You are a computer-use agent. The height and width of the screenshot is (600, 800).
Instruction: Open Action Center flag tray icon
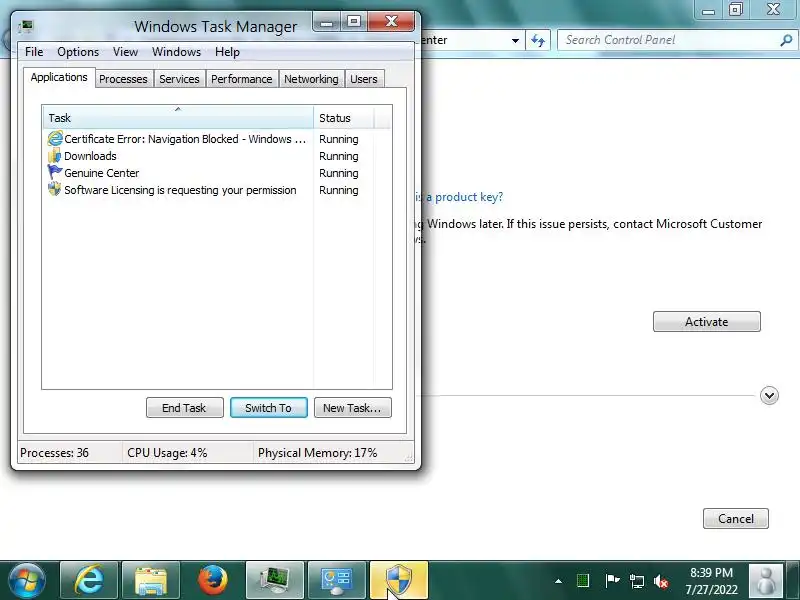612,581
